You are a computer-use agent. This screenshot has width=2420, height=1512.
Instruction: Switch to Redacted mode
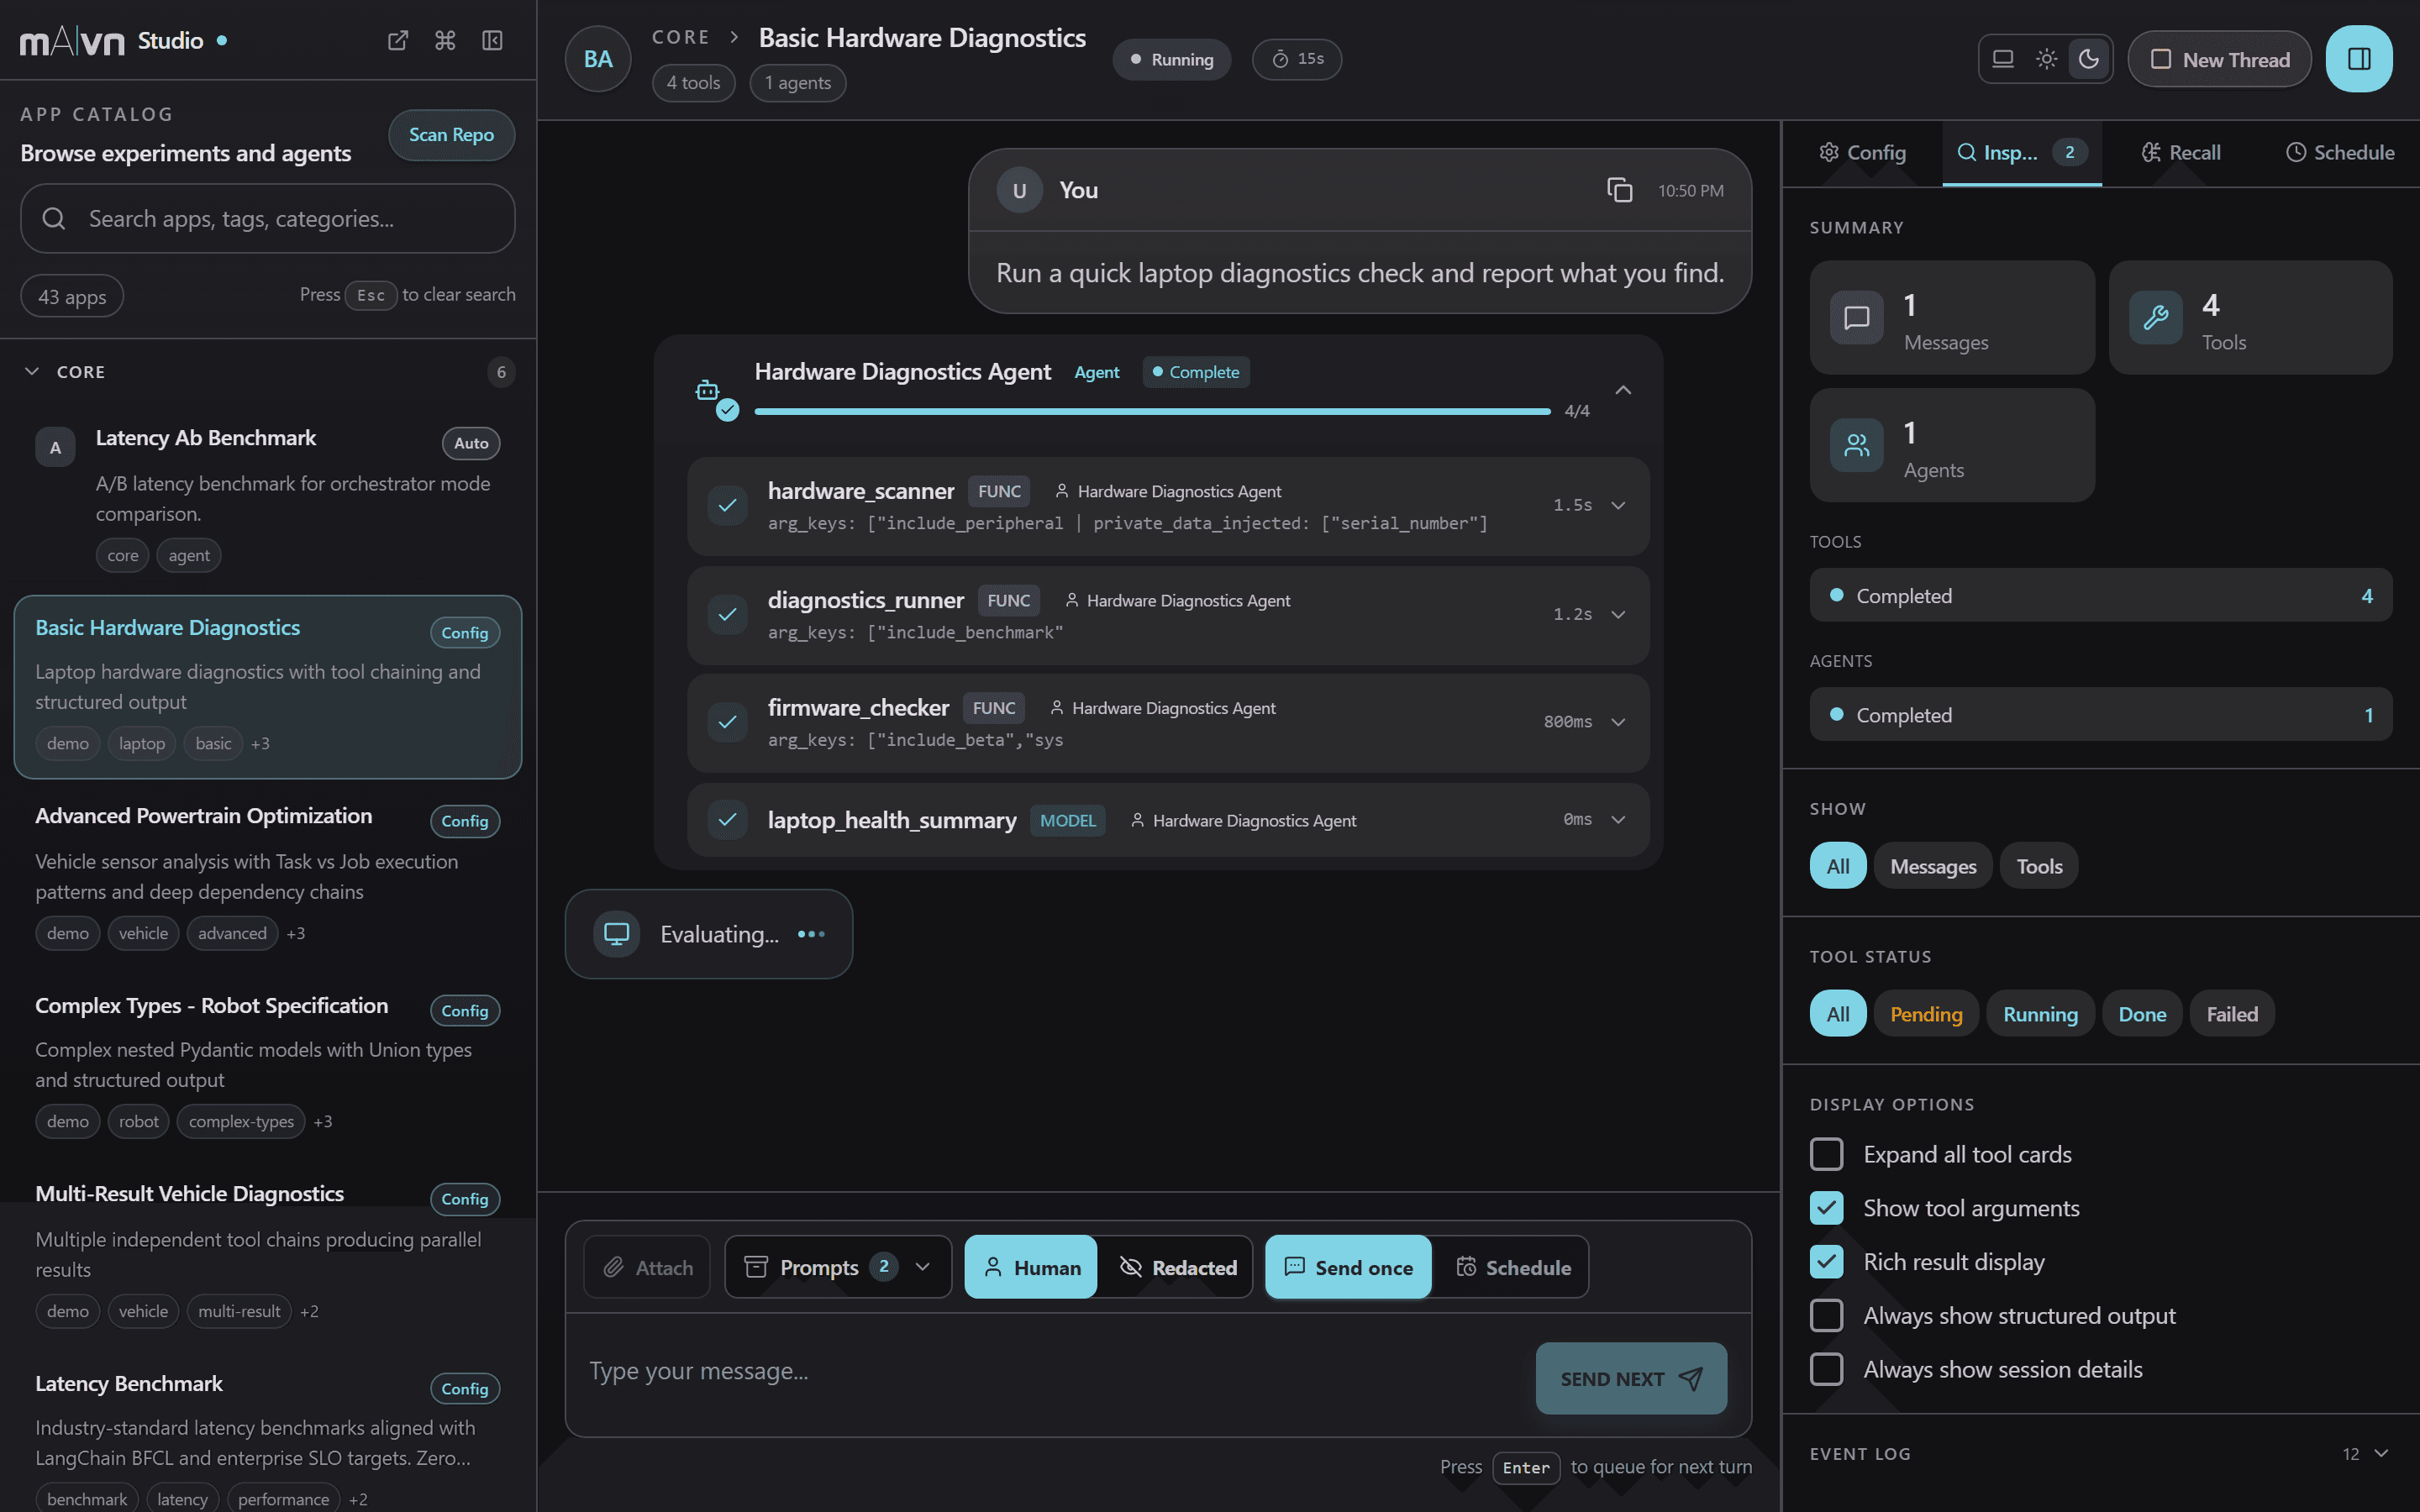1176,1267
